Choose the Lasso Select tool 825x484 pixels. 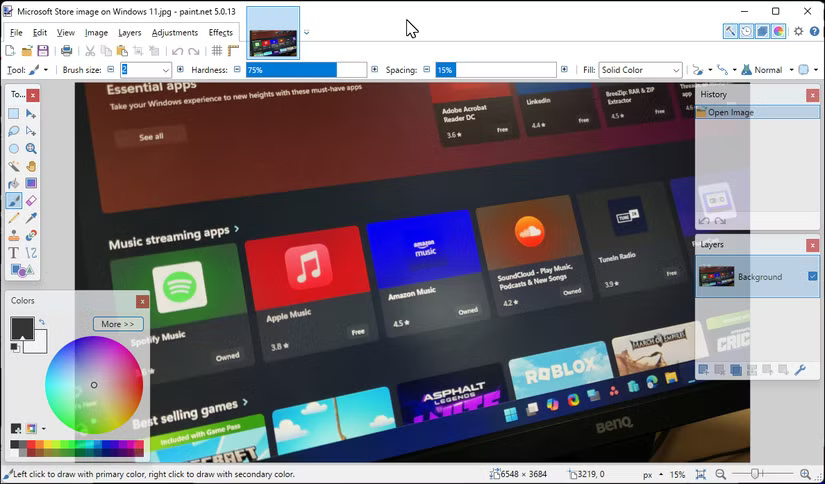pyautogui.click(x=14, y=131)
